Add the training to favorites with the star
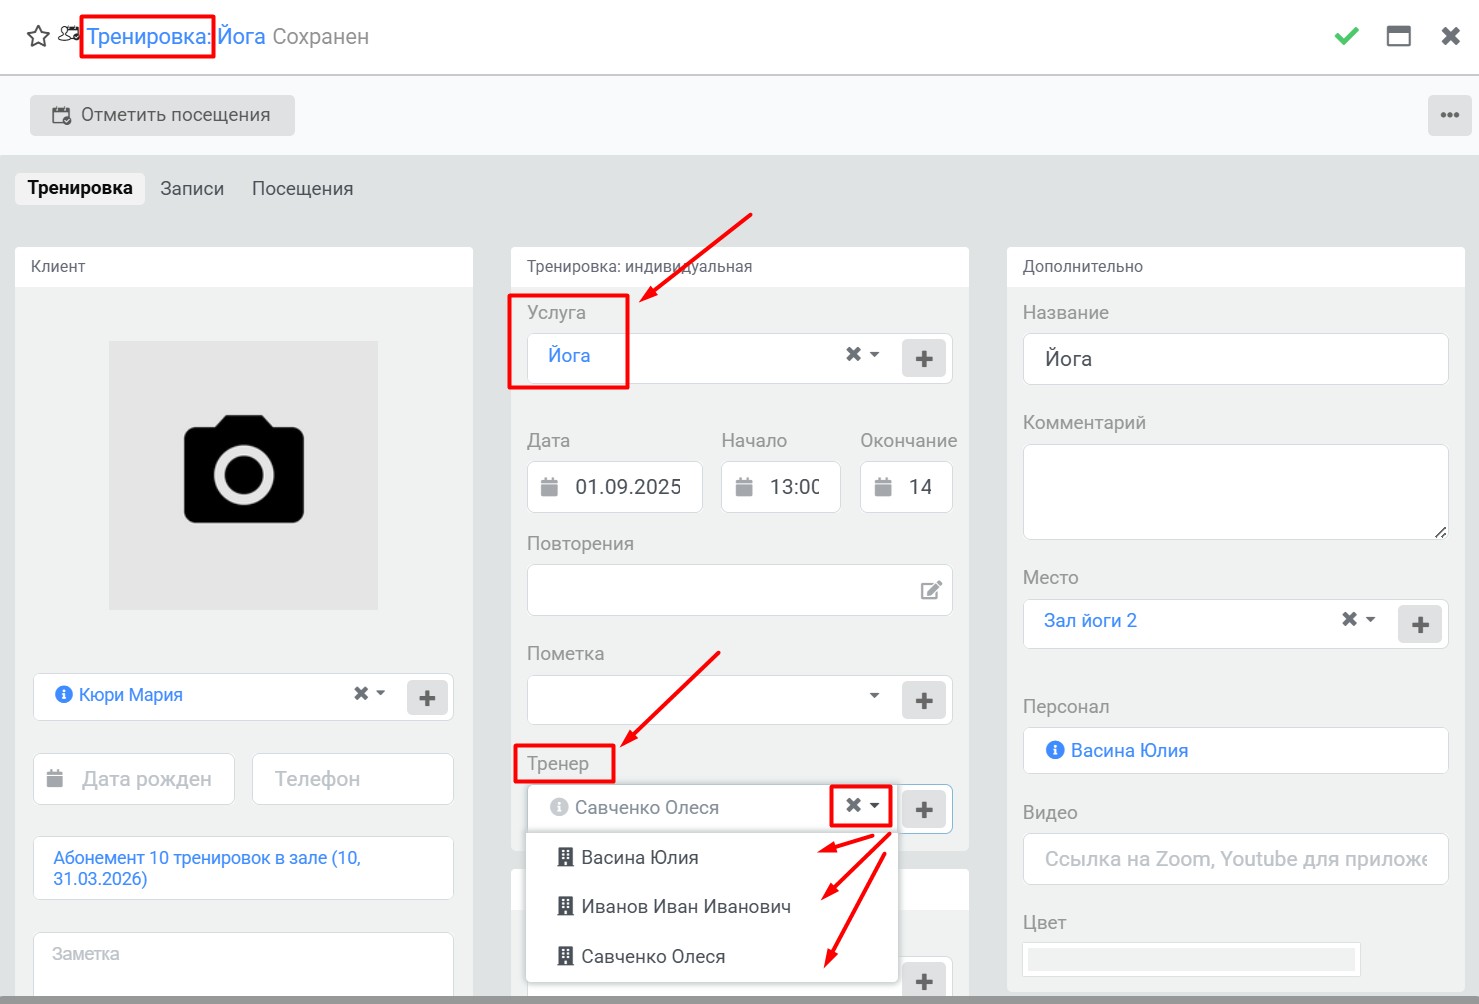The image size is (1479, 1004). pyautogui.click(x=38, y=37)
